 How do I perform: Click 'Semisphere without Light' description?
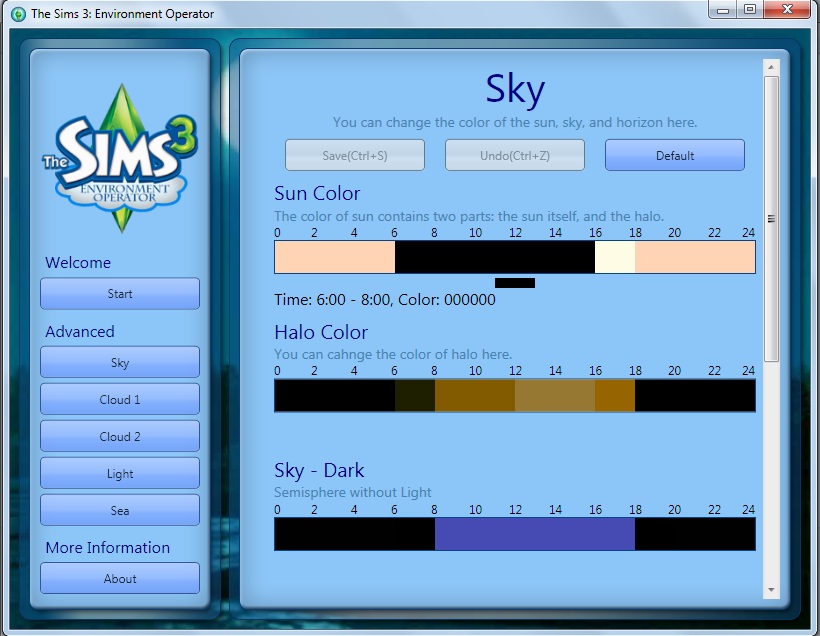point(352,492)
